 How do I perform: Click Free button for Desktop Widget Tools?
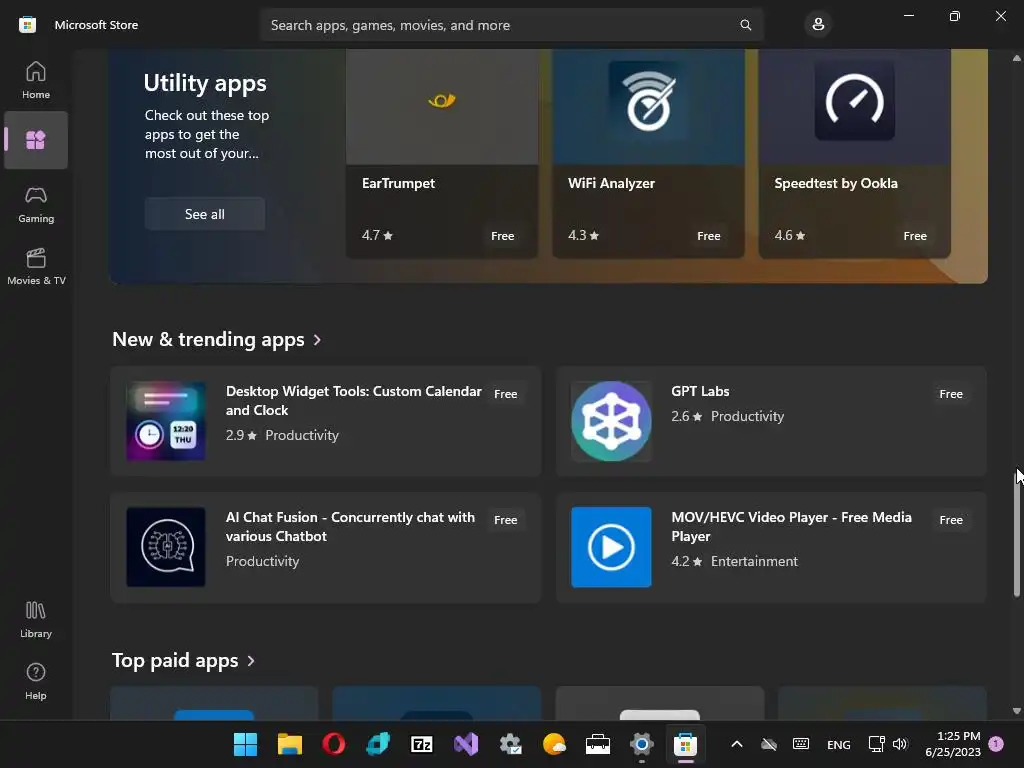click(505, 394)
